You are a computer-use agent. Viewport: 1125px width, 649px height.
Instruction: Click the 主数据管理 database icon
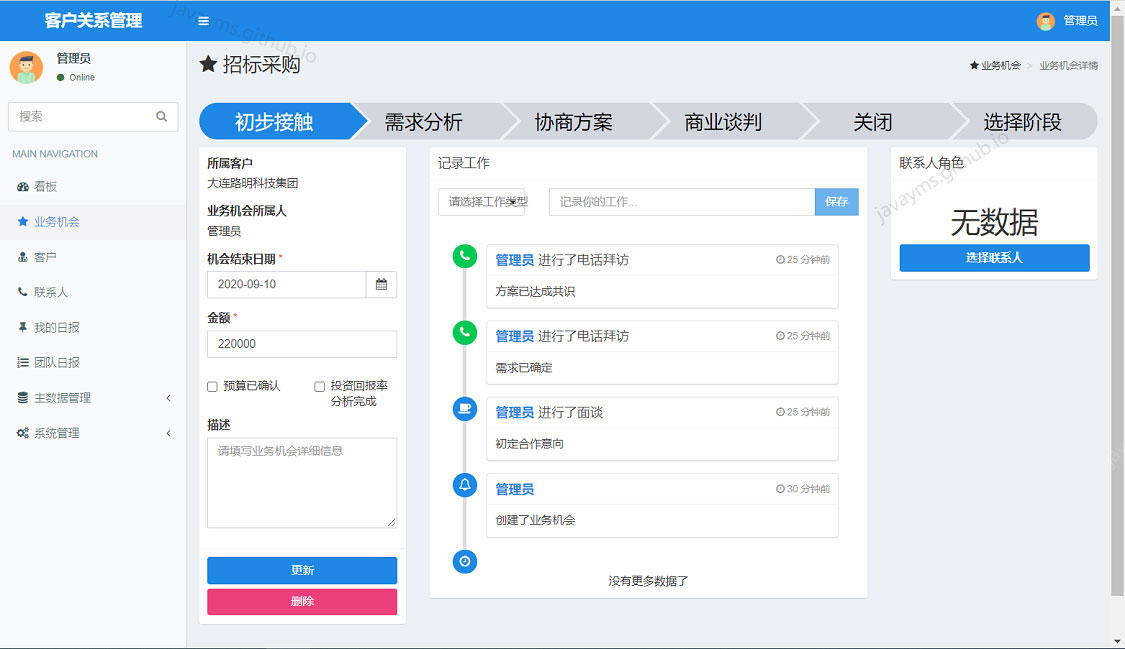coord(23,397)
